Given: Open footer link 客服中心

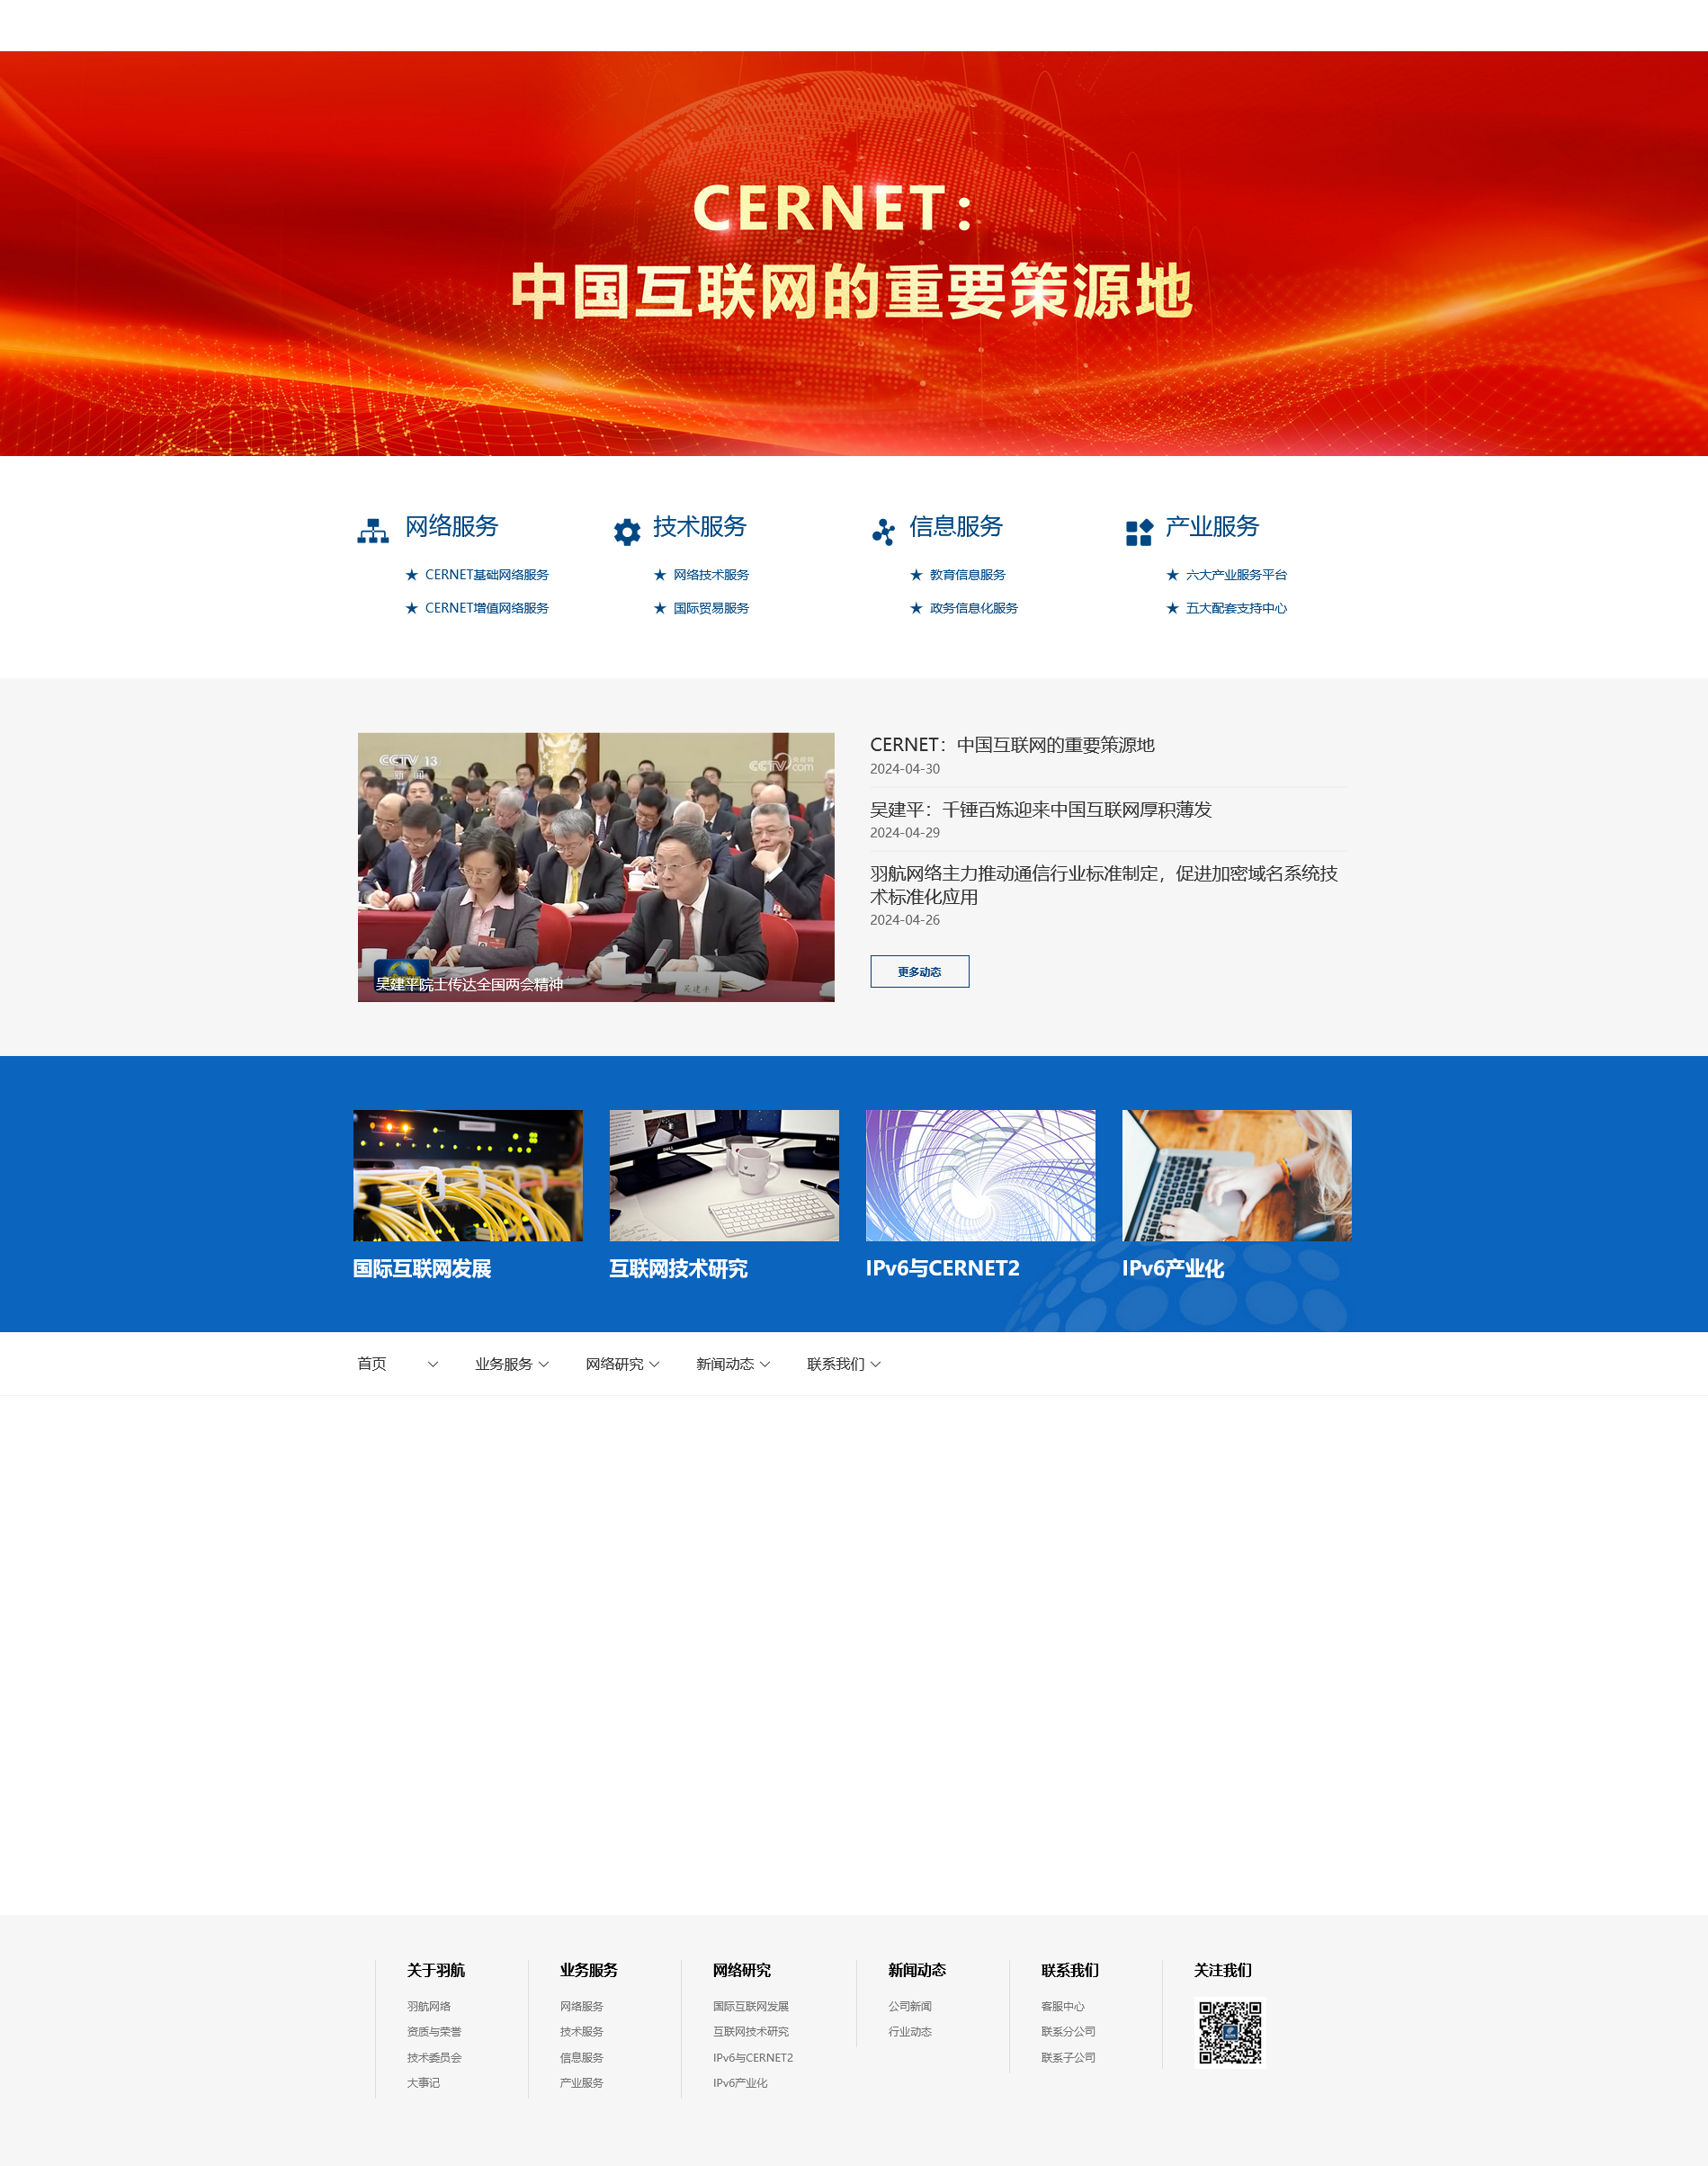Looking at the screenshot, I should coord(1063,2006).
